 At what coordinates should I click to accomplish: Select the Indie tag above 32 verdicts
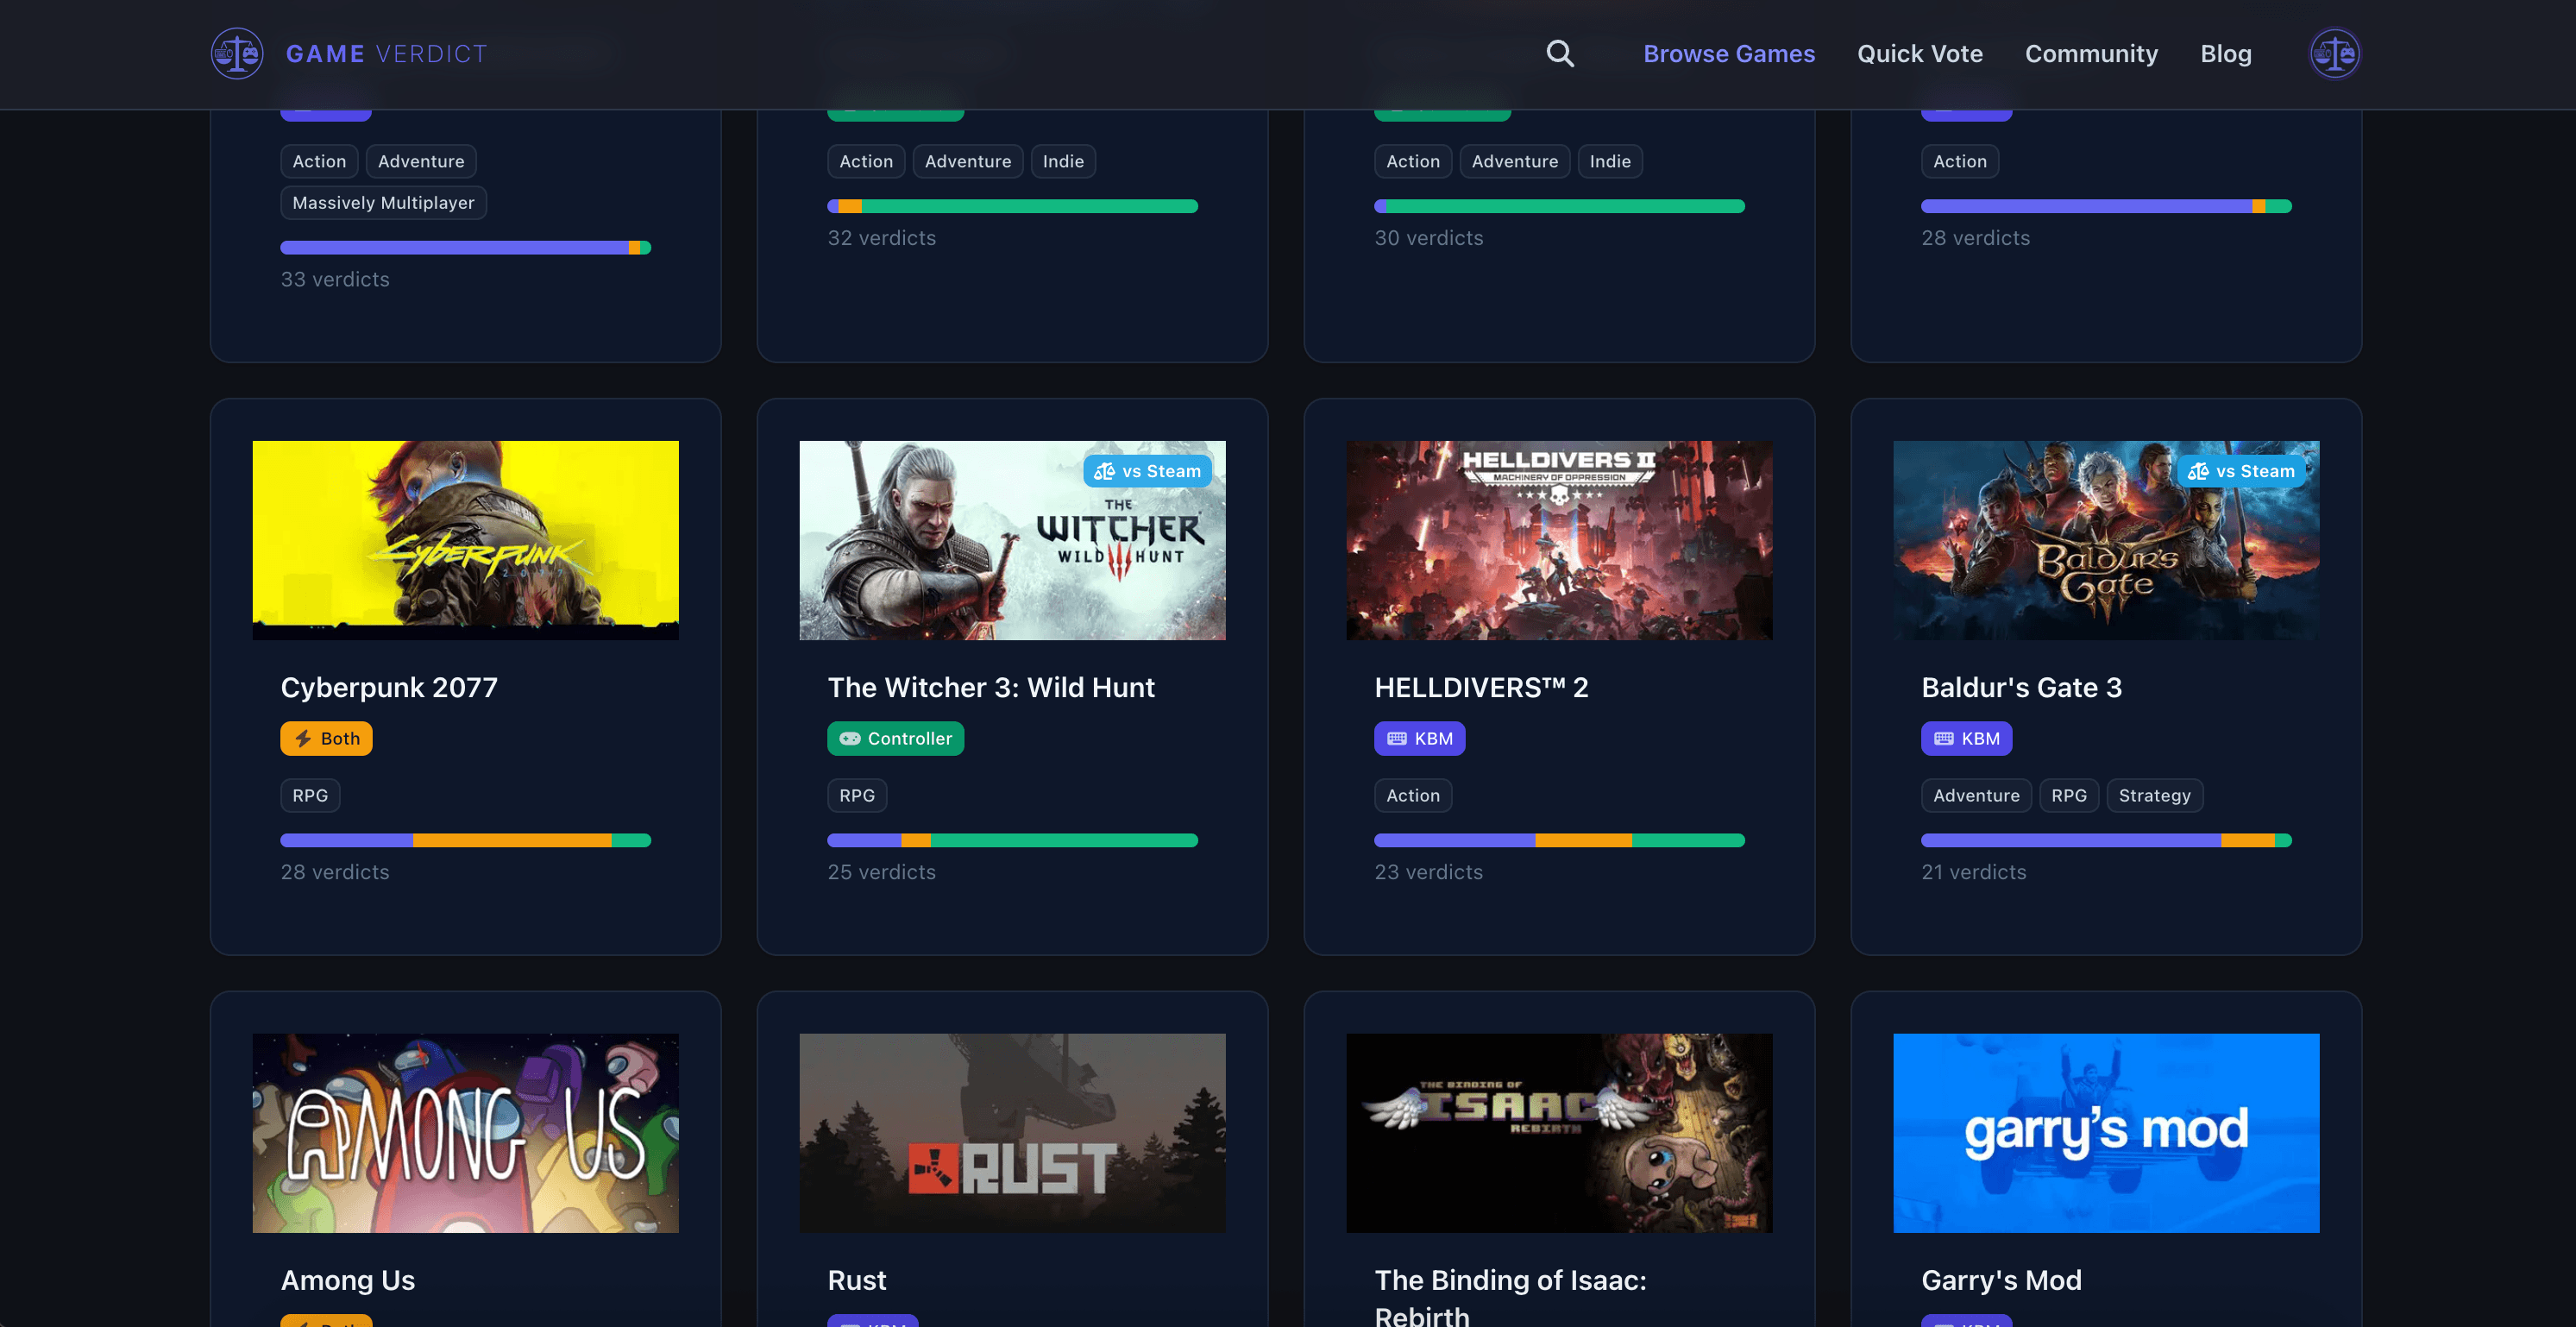(x=1063, y=161)
